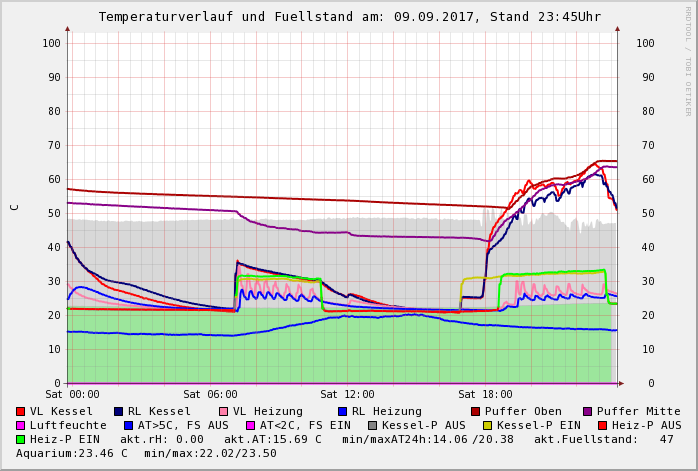Image resolution: width=698 pixels, height=471 pixels.
Task: Select the blue RL Heizung legend swatch
Action: 342,411
